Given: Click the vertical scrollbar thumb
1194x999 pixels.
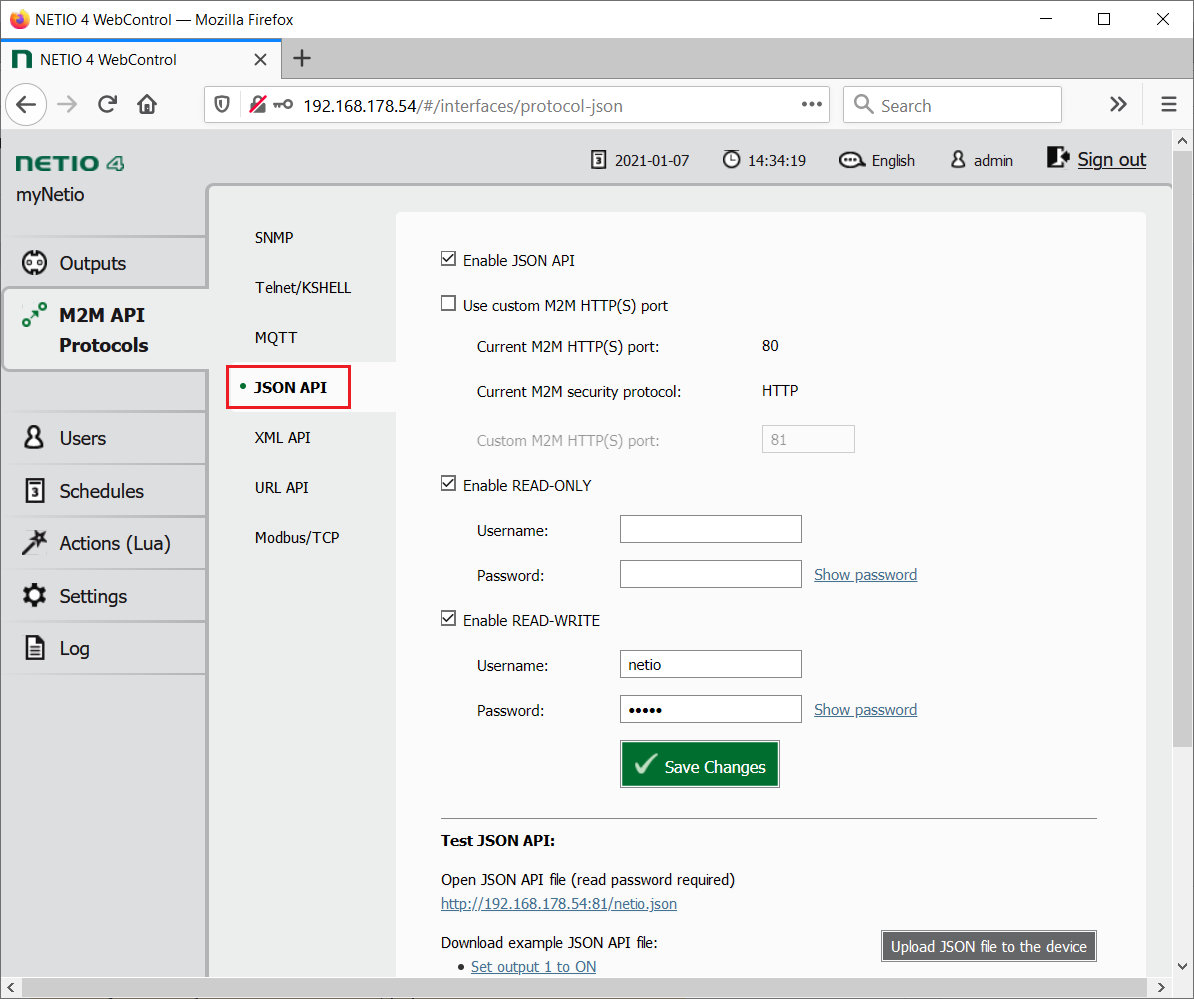Looking at the screenshot, I should coord(1182,449).
